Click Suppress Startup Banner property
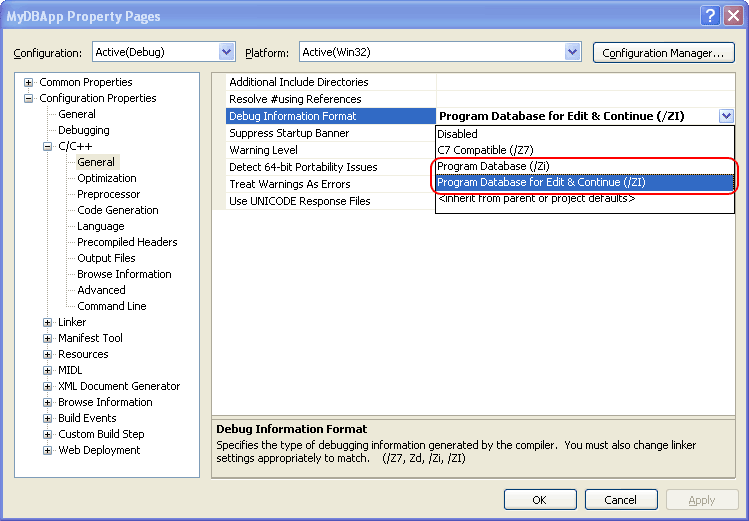The image size is (749, 521). tap(289, 133)
